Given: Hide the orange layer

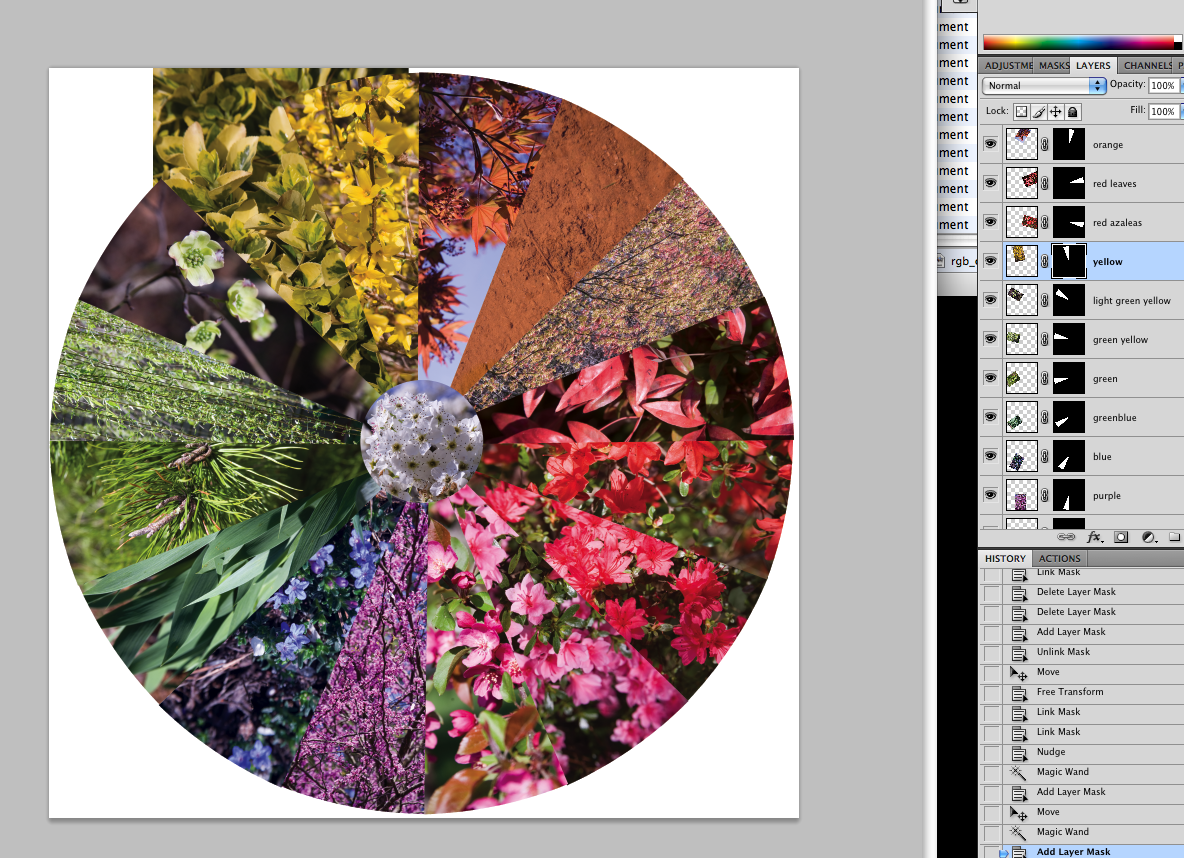Looking at the screenshot, I should tap(990, 144).
